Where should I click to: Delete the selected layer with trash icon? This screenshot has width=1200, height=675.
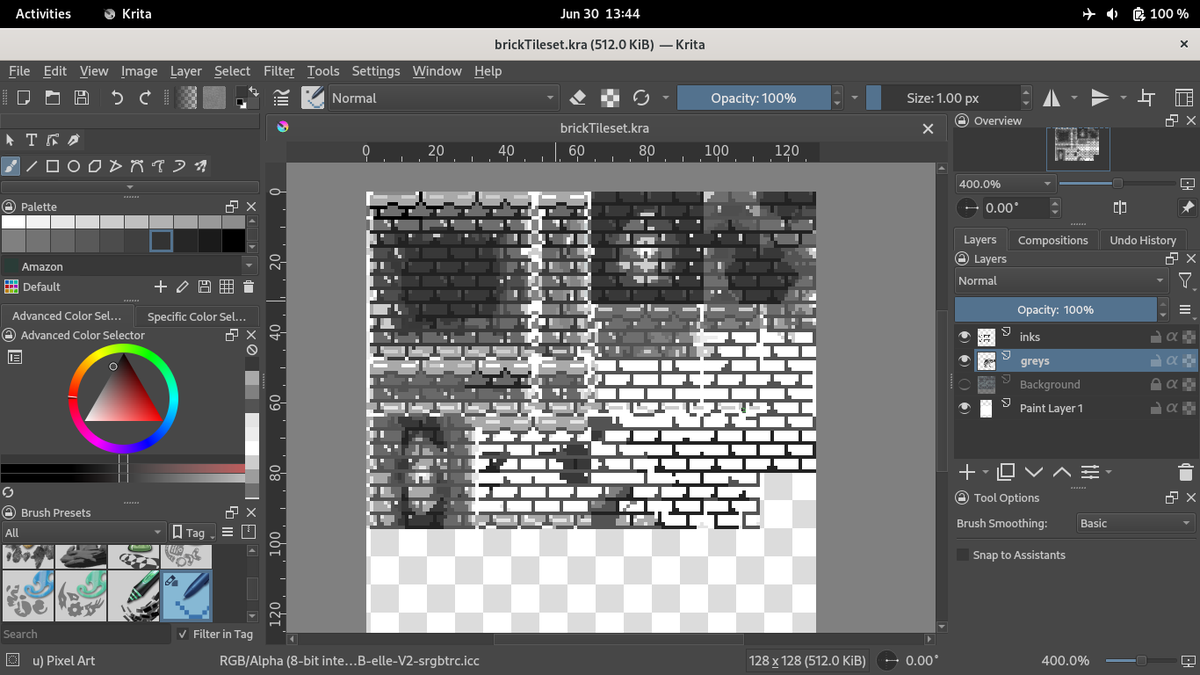click(1186, 472)
